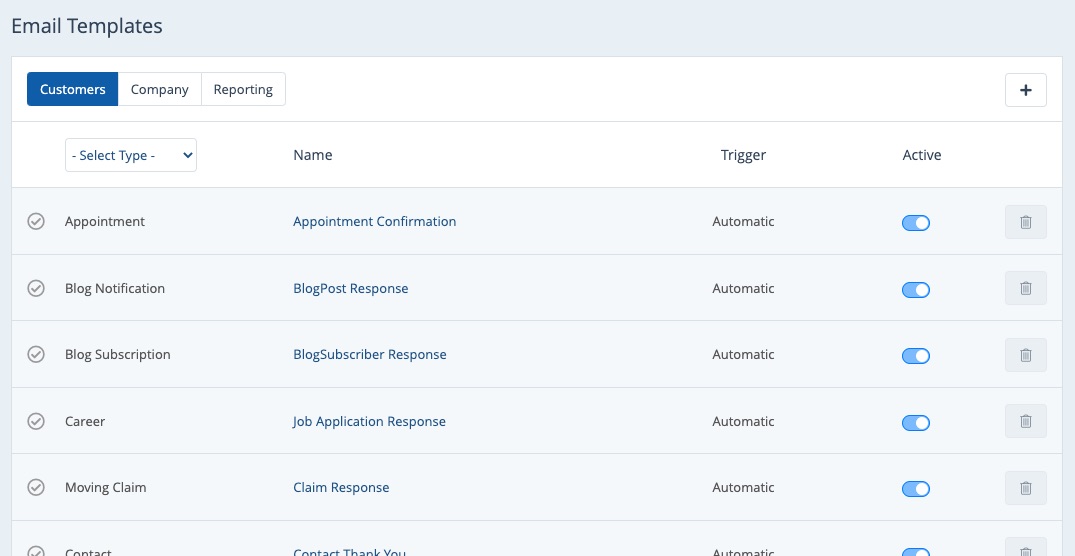Switch off the Claim Response active toggle

(915, 489)
